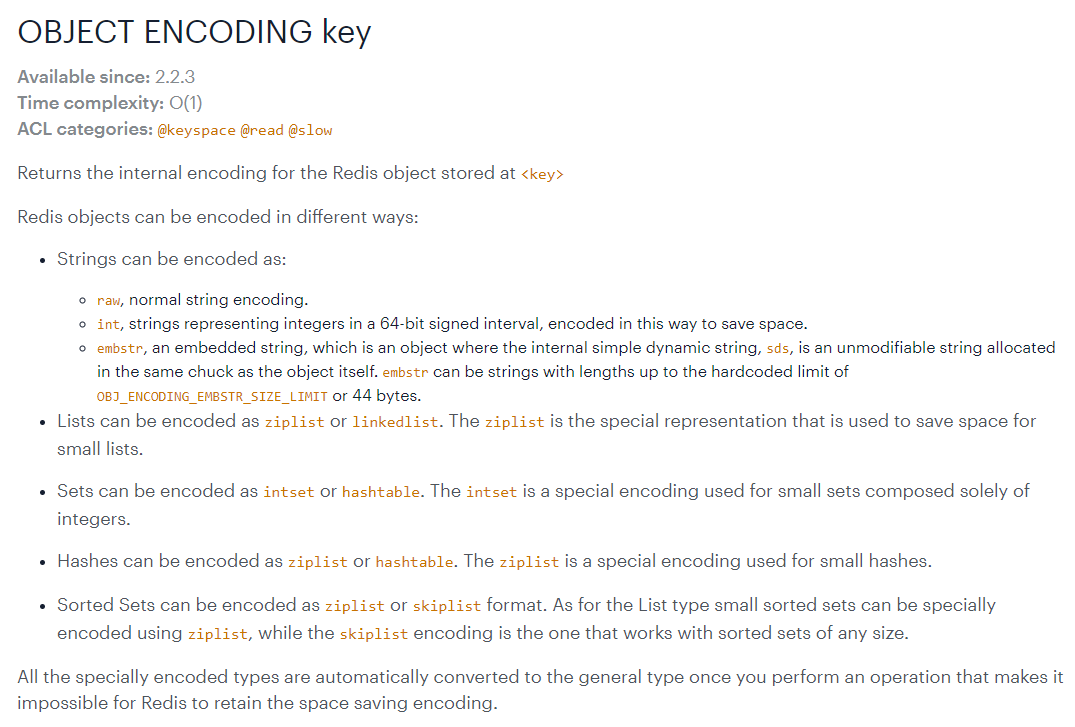Click the OBJ_ENCODING_EMBSTR_SIZE_LIMIT constant
The height and width of the screenshot is (727, 1075).
212,396
